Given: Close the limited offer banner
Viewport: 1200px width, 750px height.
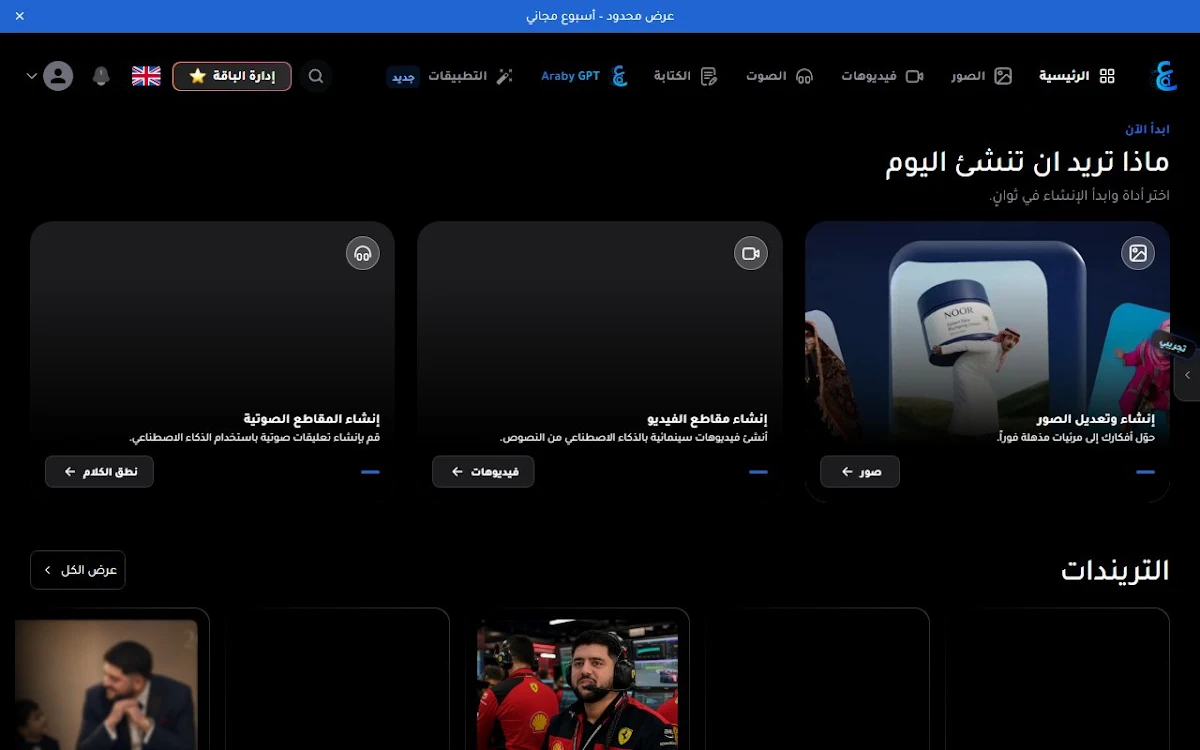Looking at the screenshot, I should point(19,16).
